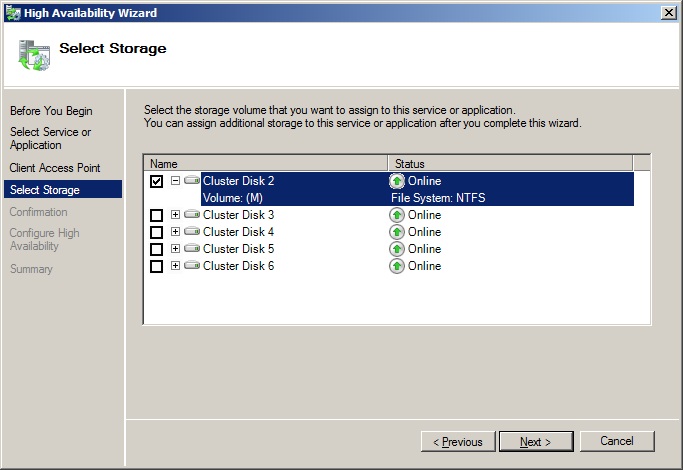Click the Cluster Disk 5 drive icon
The width and height of the screenshot is (683, 470).
(192, 249)
